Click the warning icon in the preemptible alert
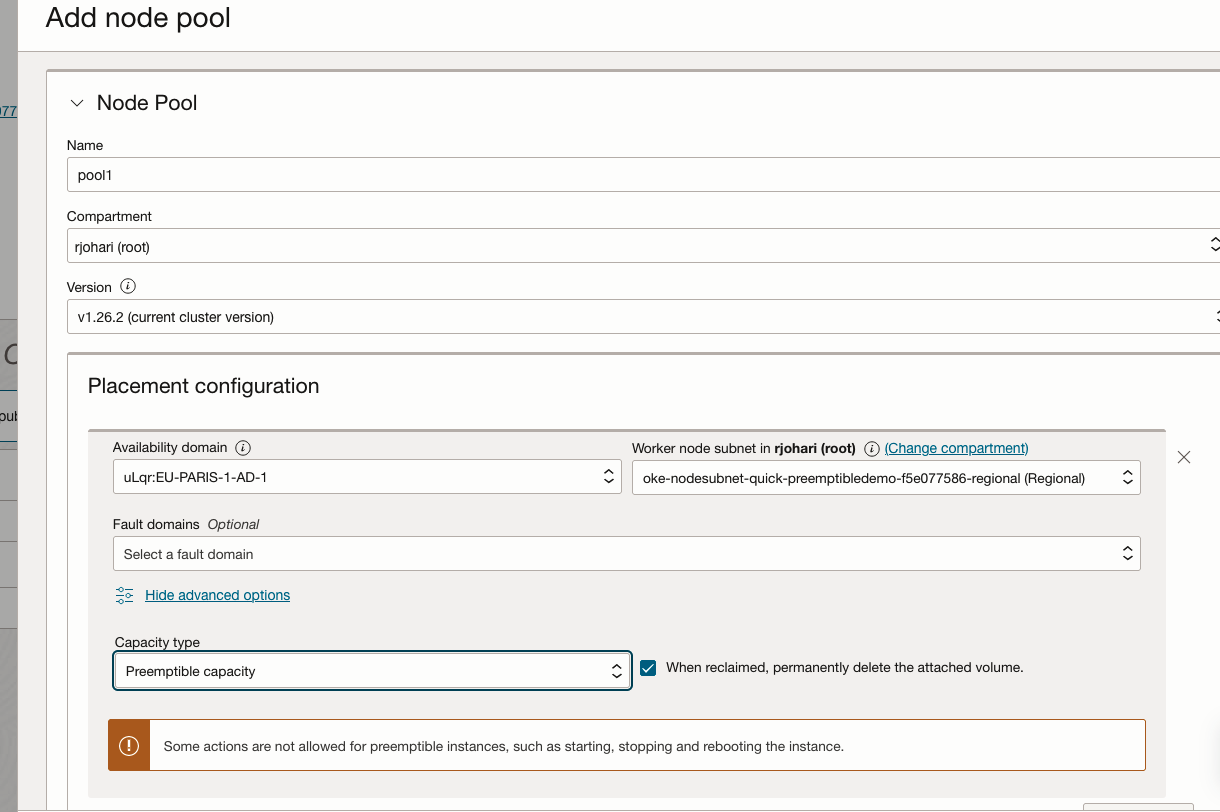Viewport: 1220px width, 812px height. tap(128, 744)
